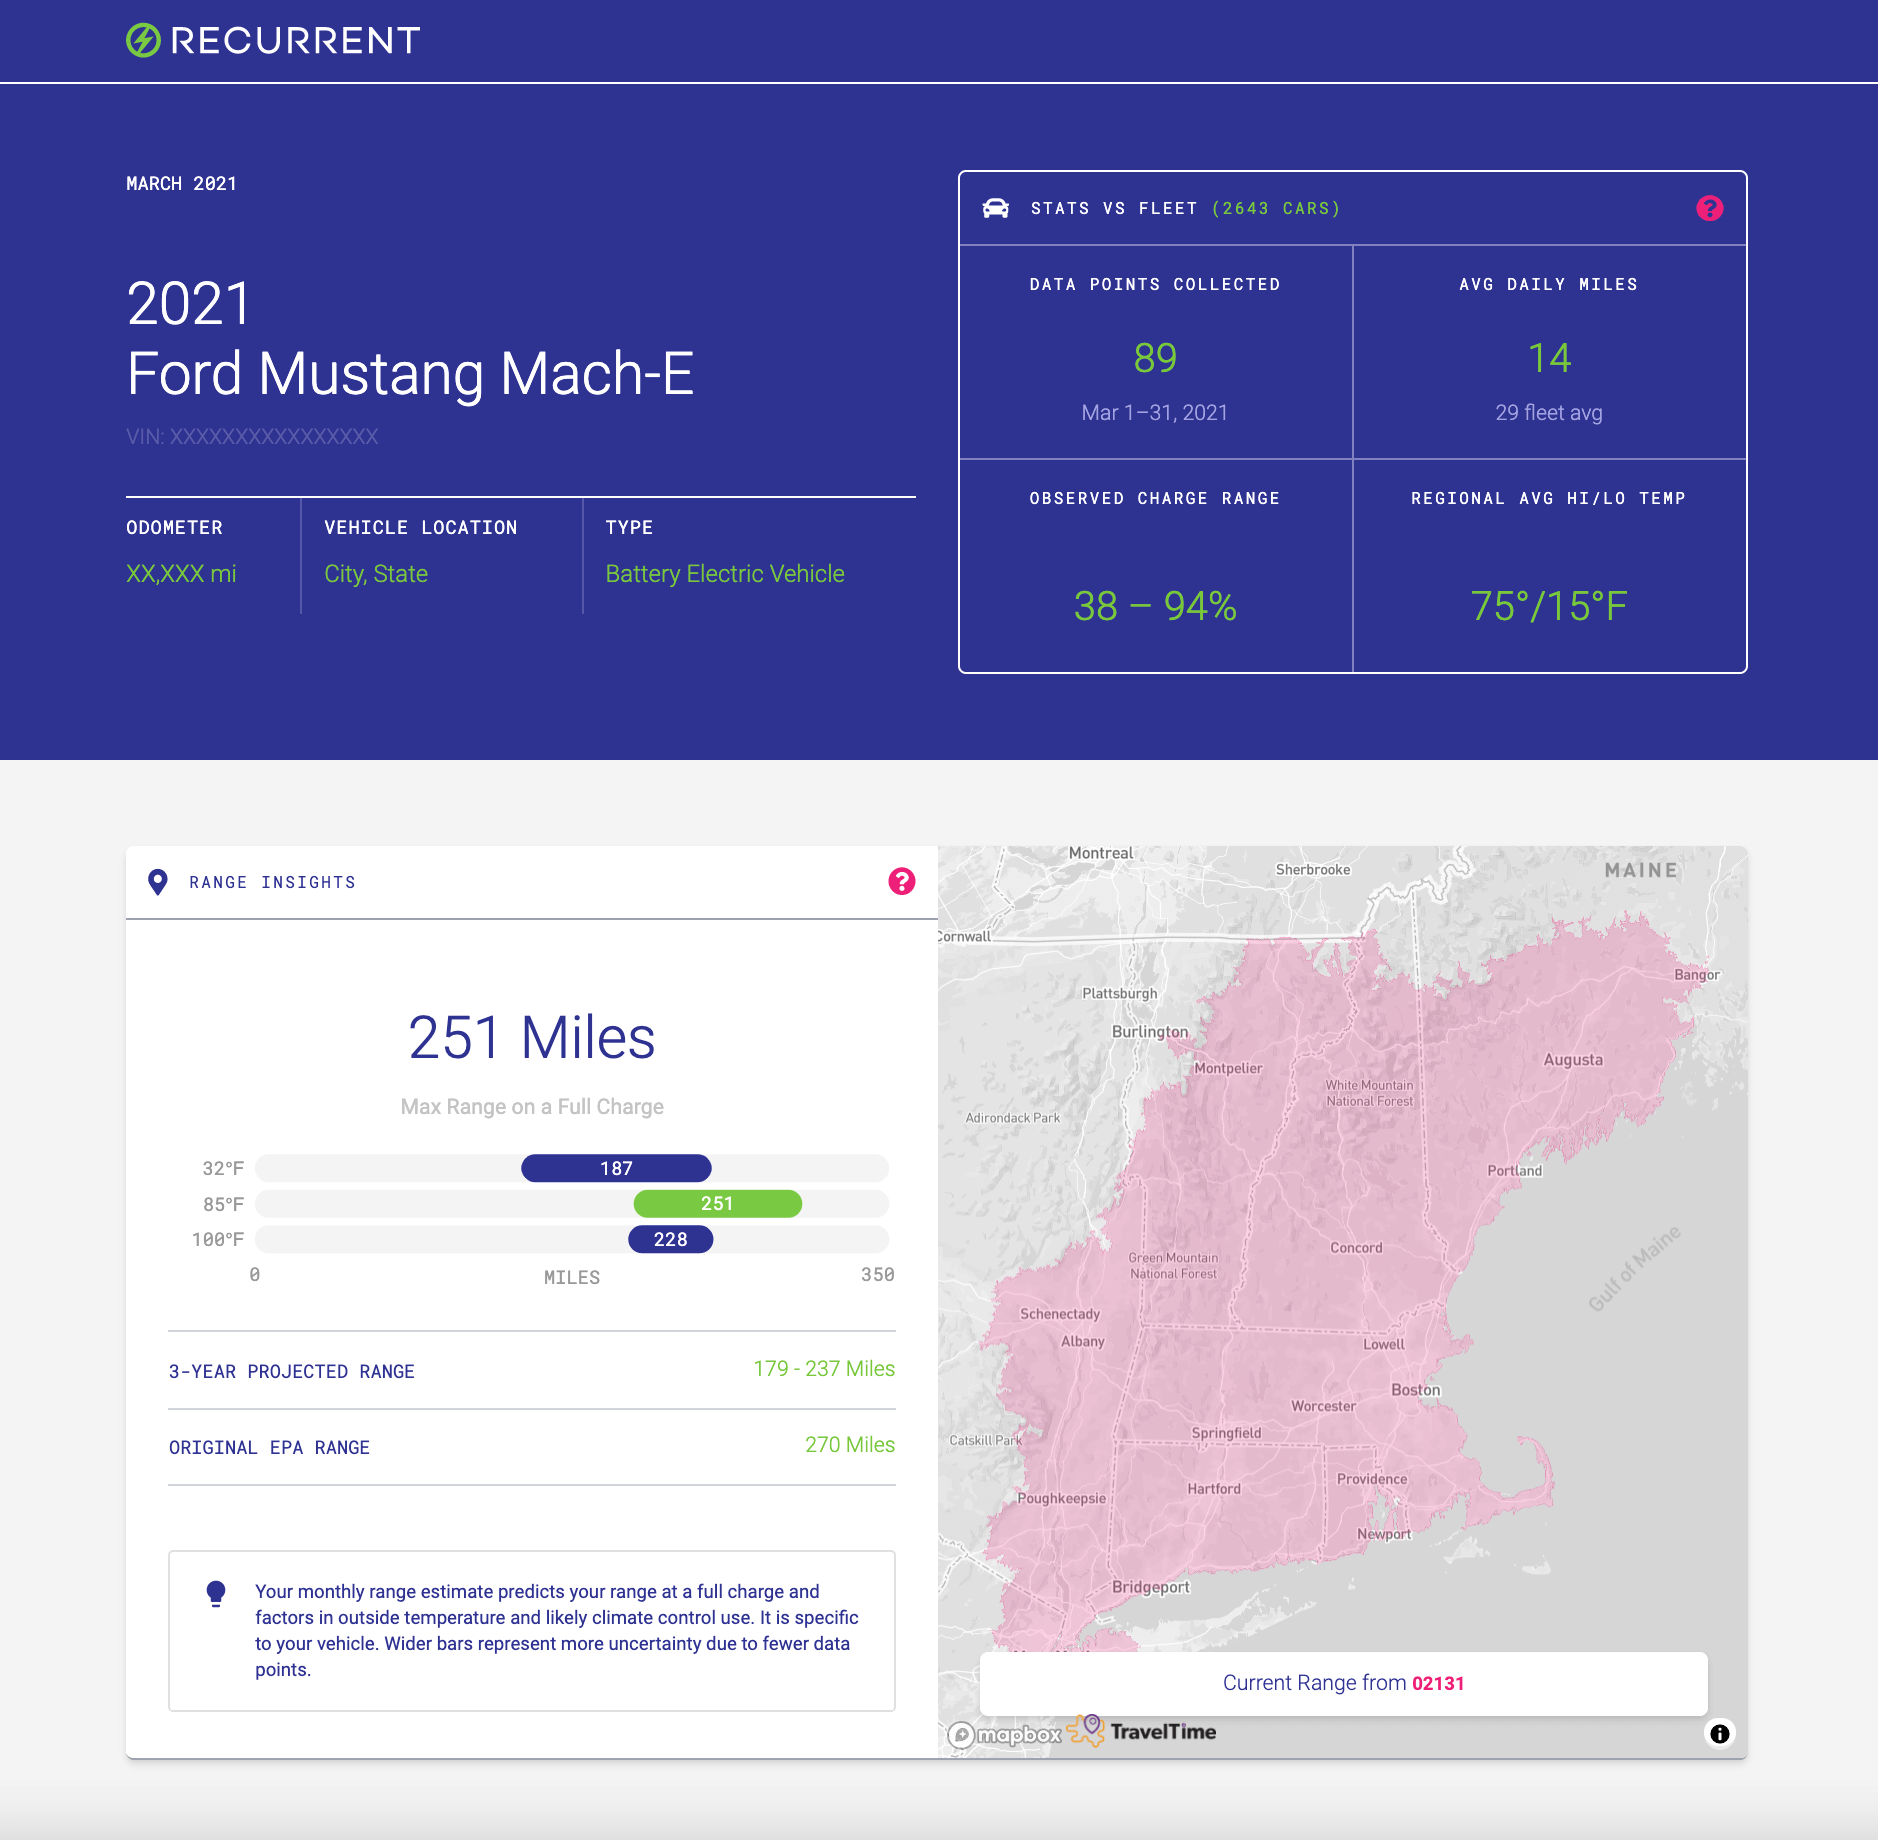Click Providence label on the map
This screenshot has height=1840, width=1878.
[x=1372, y=1479]
